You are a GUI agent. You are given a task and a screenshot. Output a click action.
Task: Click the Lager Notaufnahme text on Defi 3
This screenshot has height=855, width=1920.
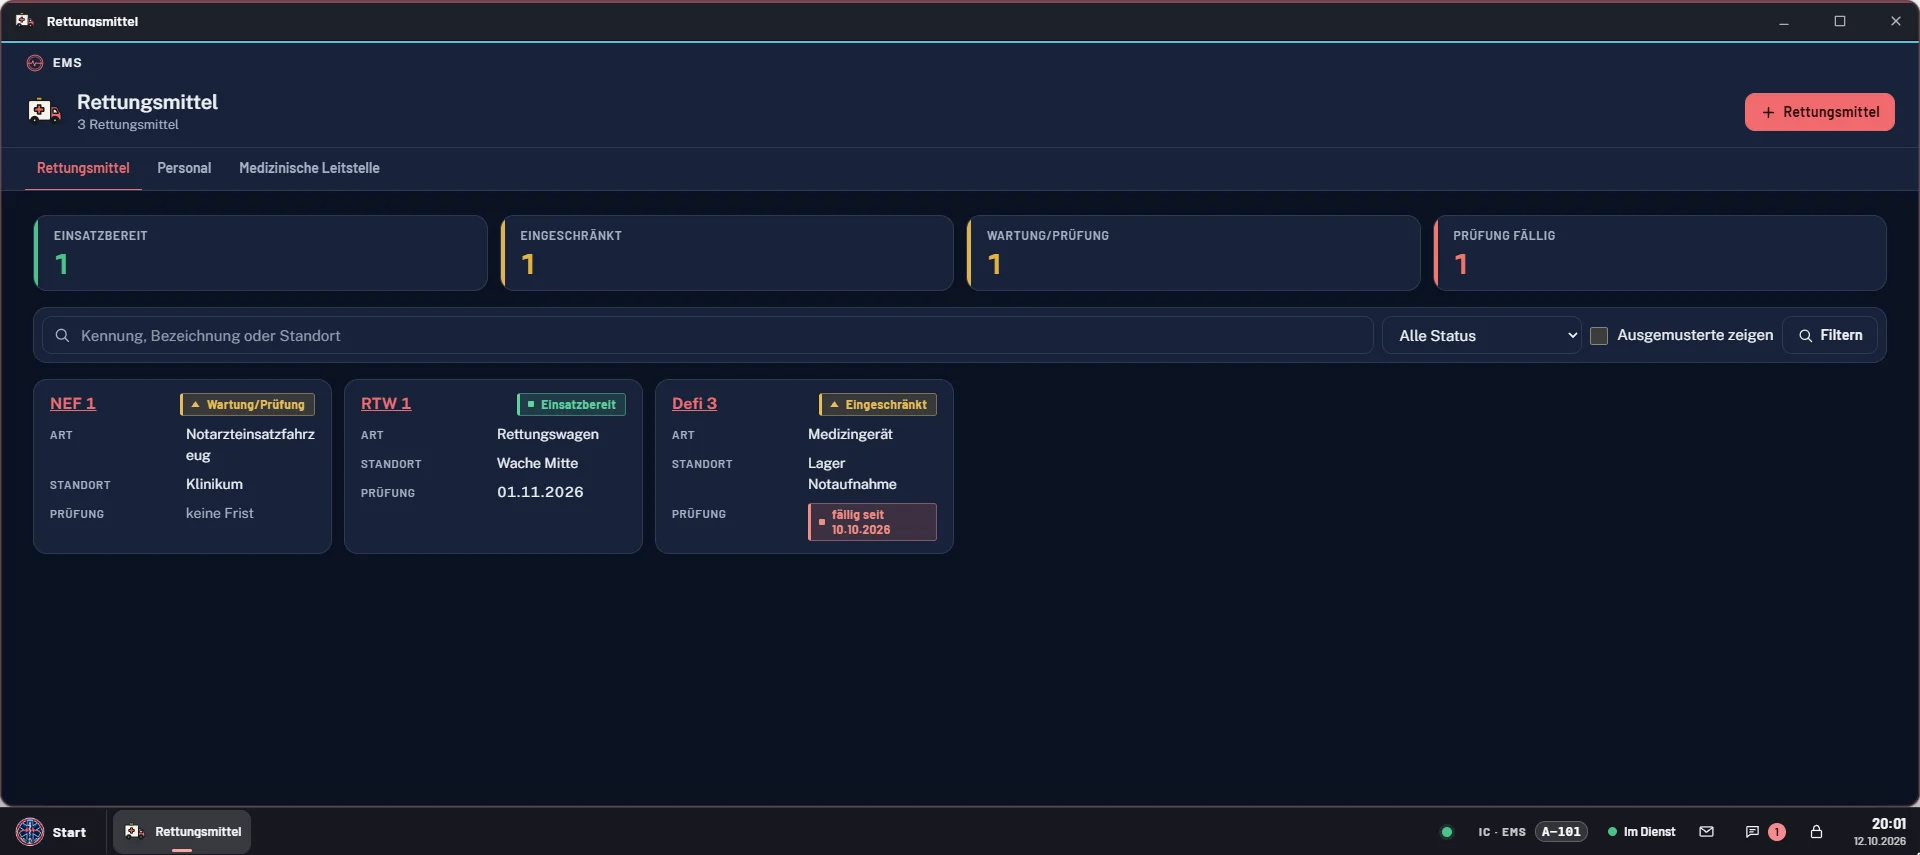coord(852,474)
